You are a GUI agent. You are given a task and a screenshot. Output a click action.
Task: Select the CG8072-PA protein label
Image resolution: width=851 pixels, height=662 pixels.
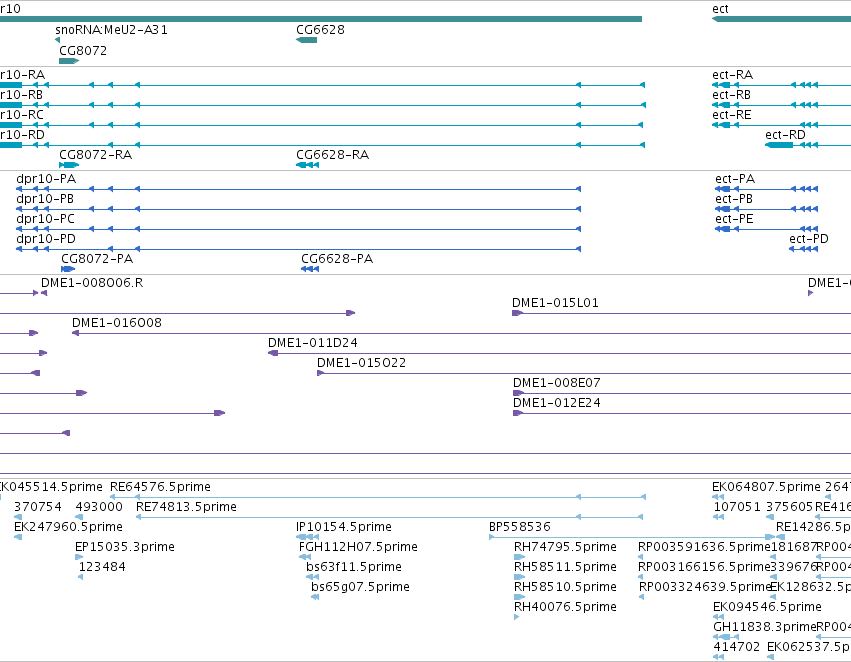97,259
